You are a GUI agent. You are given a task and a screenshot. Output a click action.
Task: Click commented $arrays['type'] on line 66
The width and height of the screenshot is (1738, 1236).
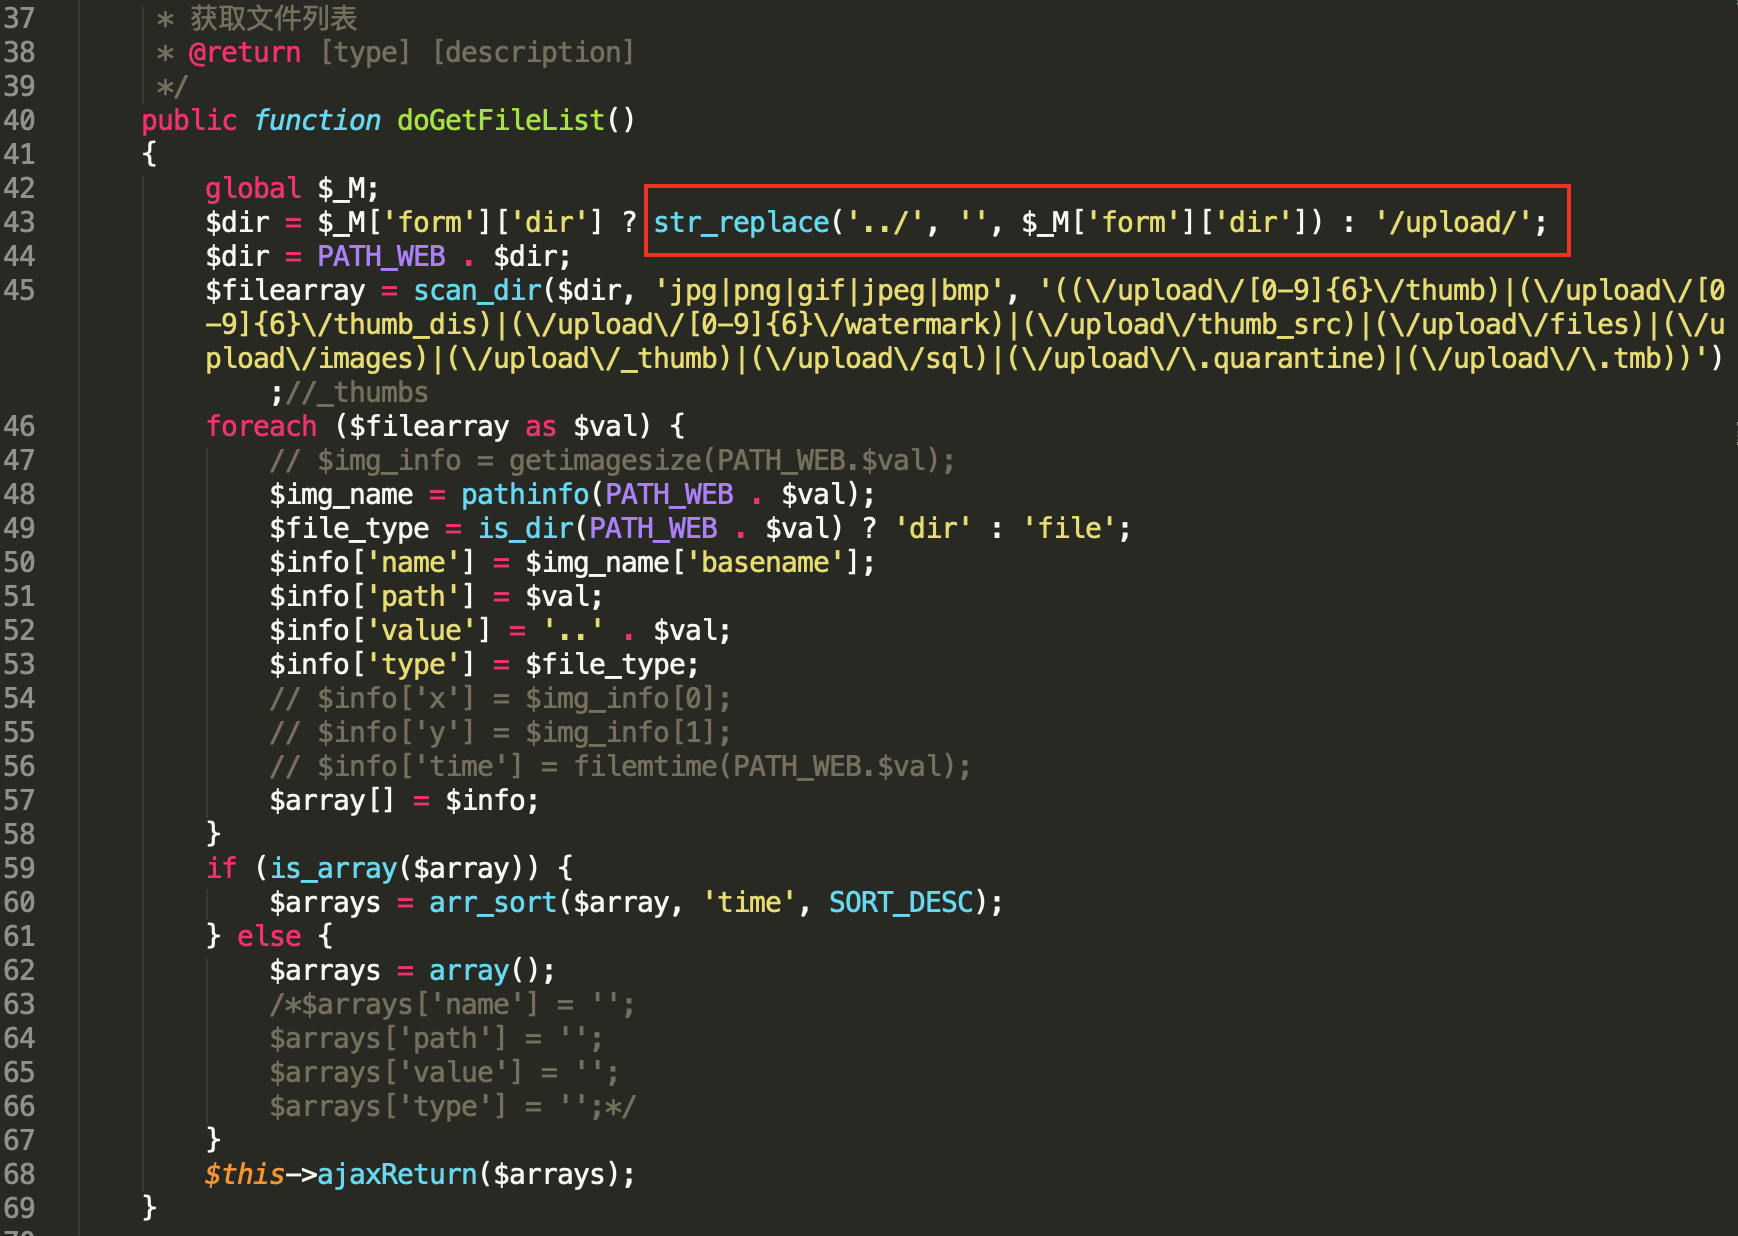[389, 1106]
